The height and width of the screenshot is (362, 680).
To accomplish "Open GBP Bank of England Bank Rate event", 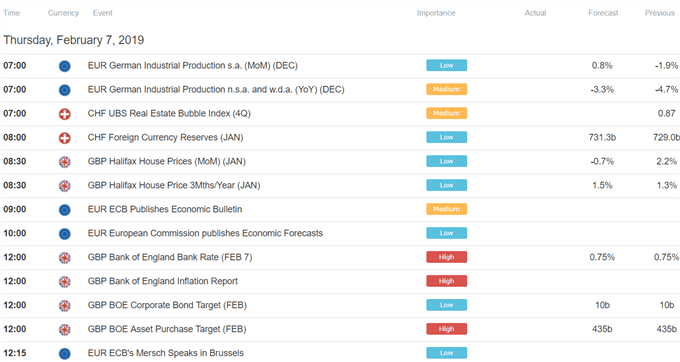I will (170, 257).
